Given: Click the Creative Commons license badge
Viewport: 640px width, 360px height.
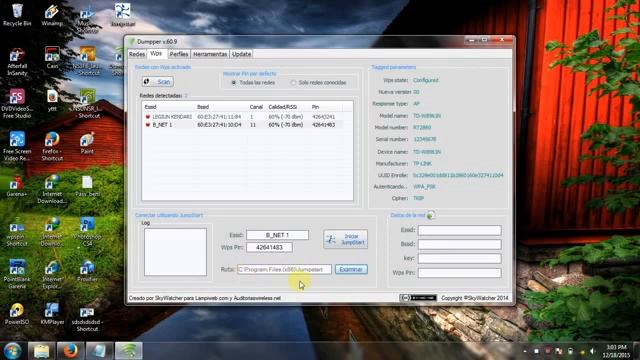Looking at the screenshot, I should click(418, 298).
